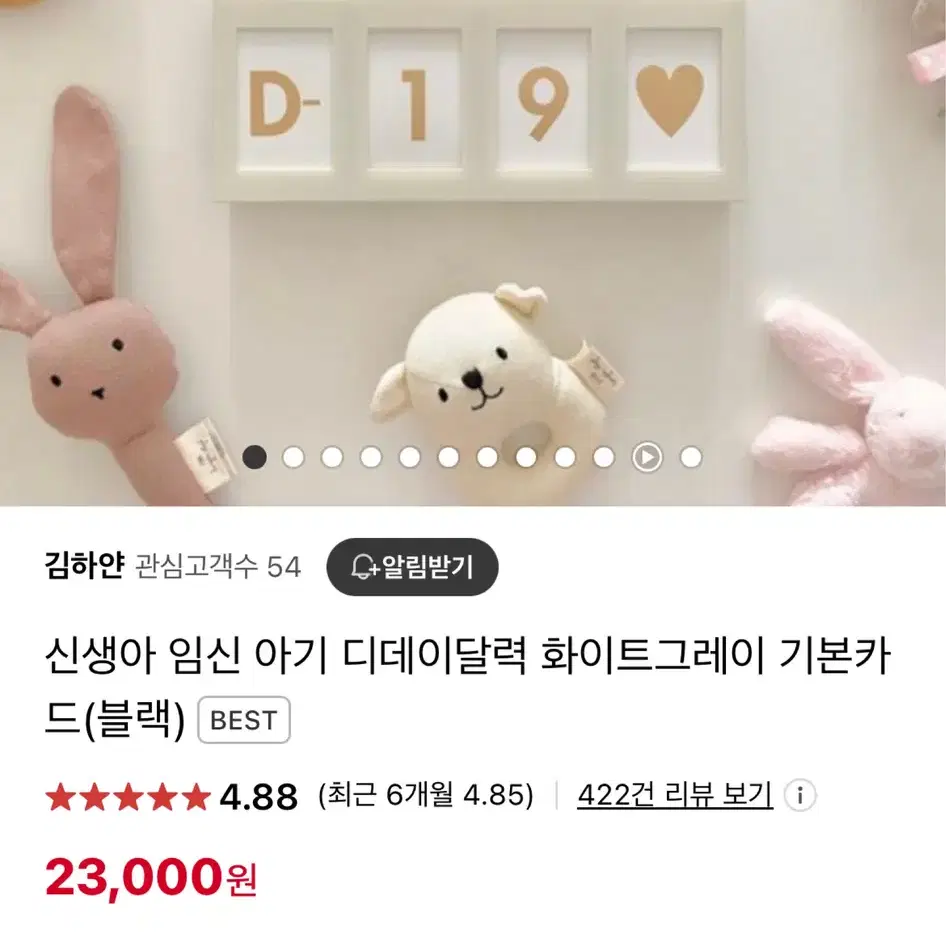
Task: Open the D-19 product main image
Action: coord(473,253)
